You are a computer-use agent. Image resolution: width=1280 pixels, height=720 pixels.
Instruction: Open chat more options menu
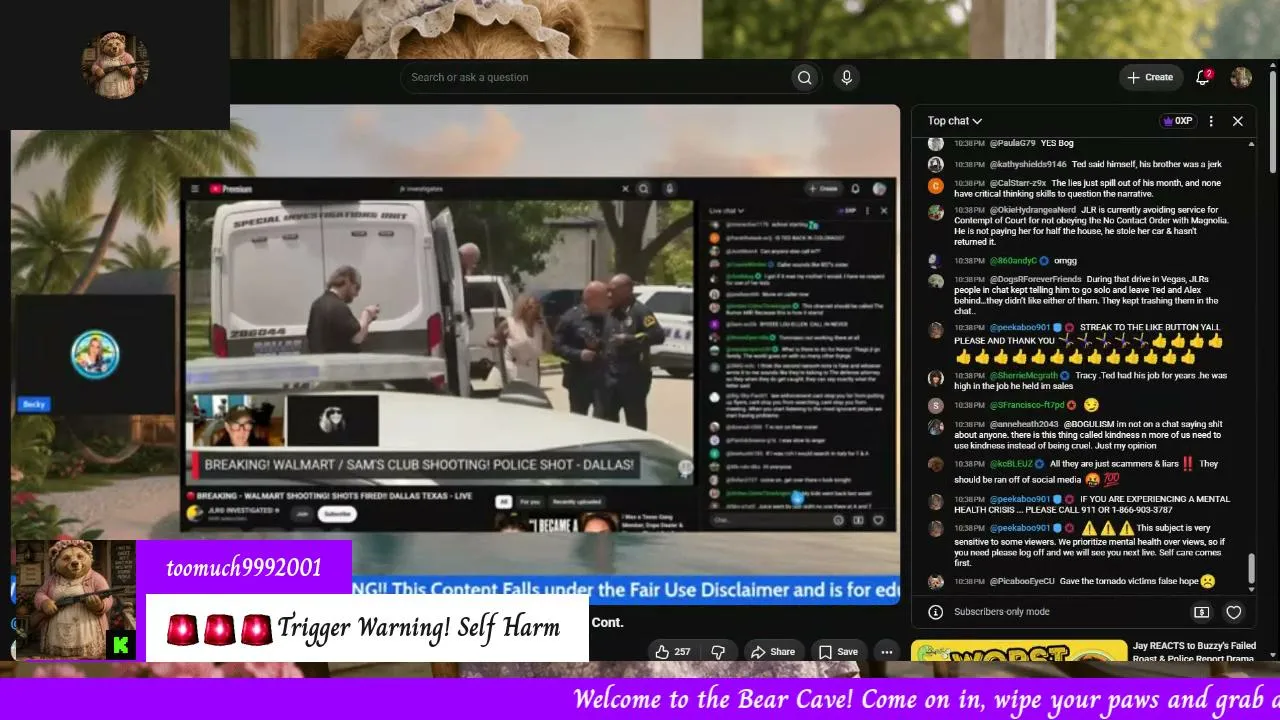coord(1211,121)
